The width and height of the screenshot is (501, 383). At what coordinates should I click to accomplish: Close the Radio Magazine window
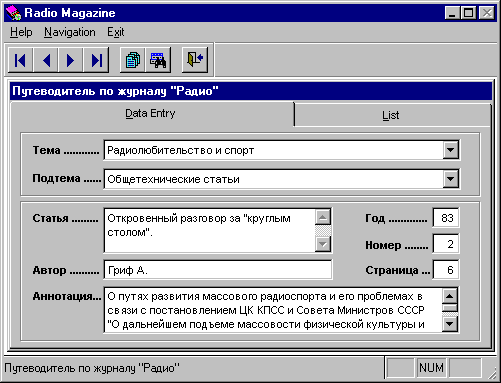point(487,13)
